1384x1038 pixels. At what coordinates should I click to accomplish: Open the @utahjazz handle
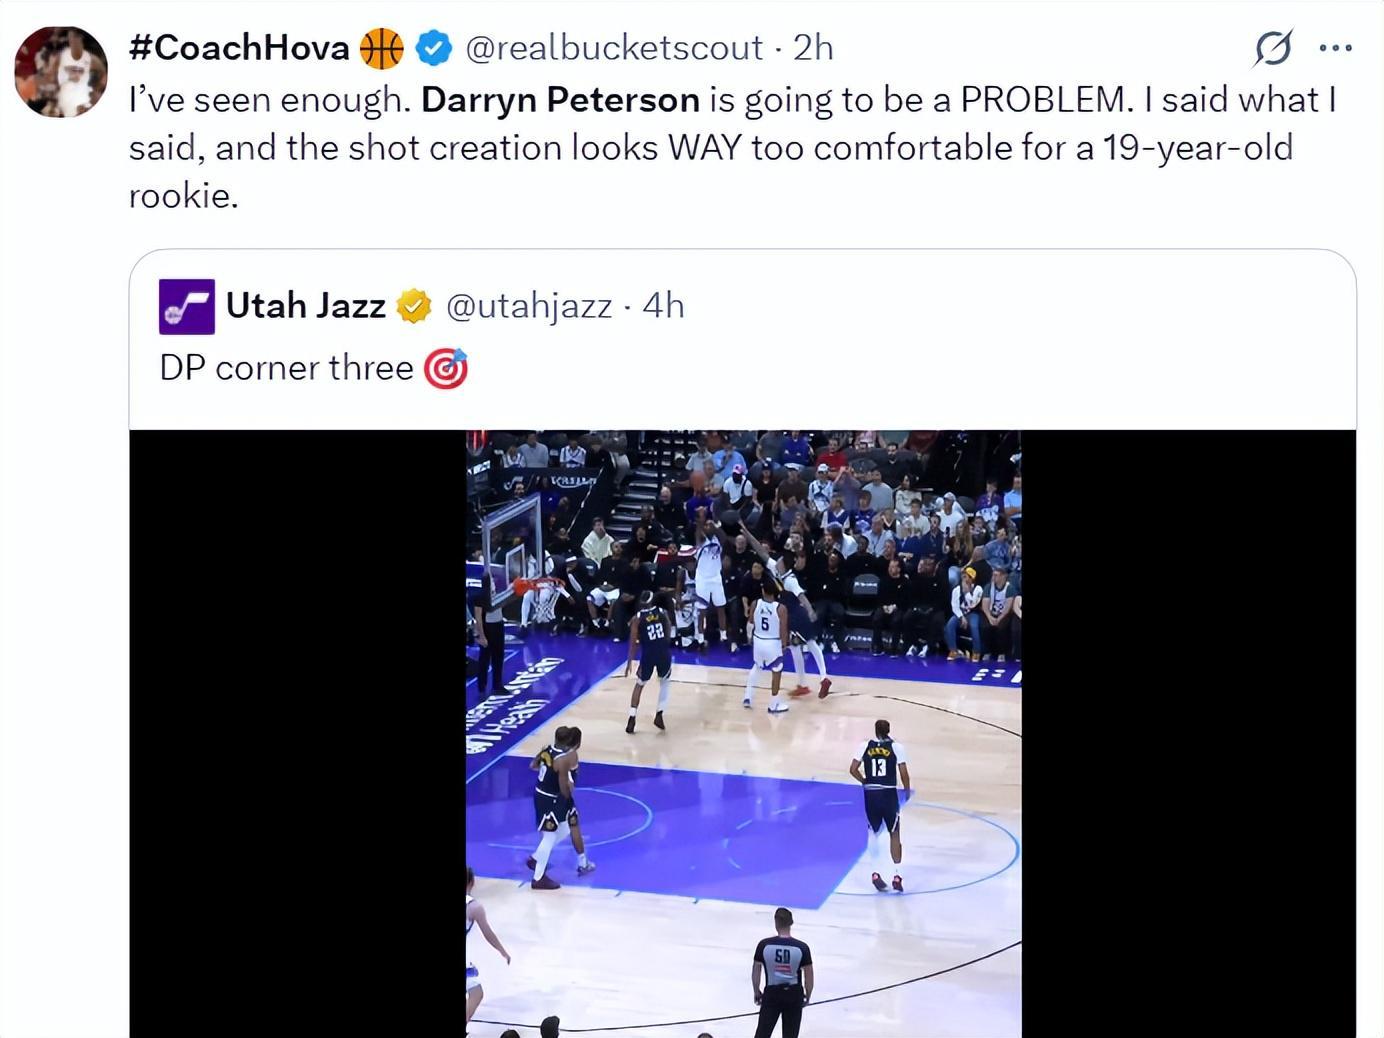[x=528, y=305]
